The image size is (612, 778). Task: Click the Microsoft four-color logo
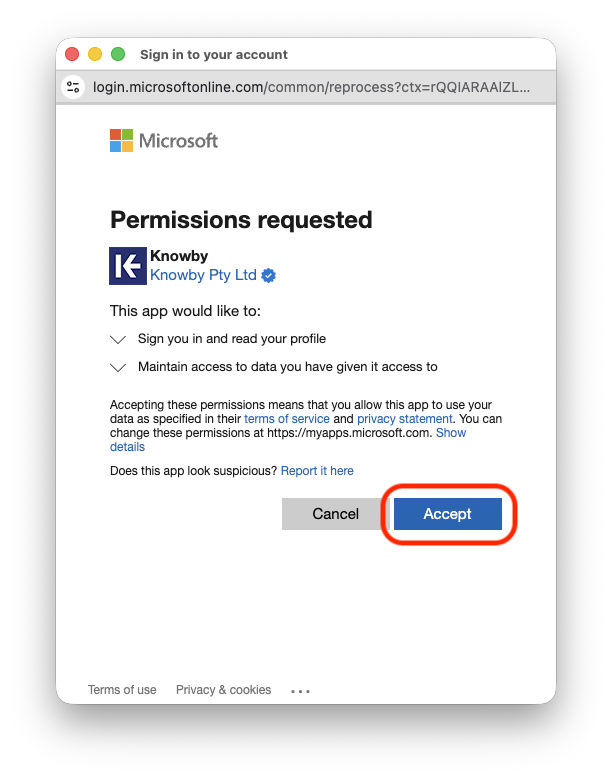(x=121, y=140)
